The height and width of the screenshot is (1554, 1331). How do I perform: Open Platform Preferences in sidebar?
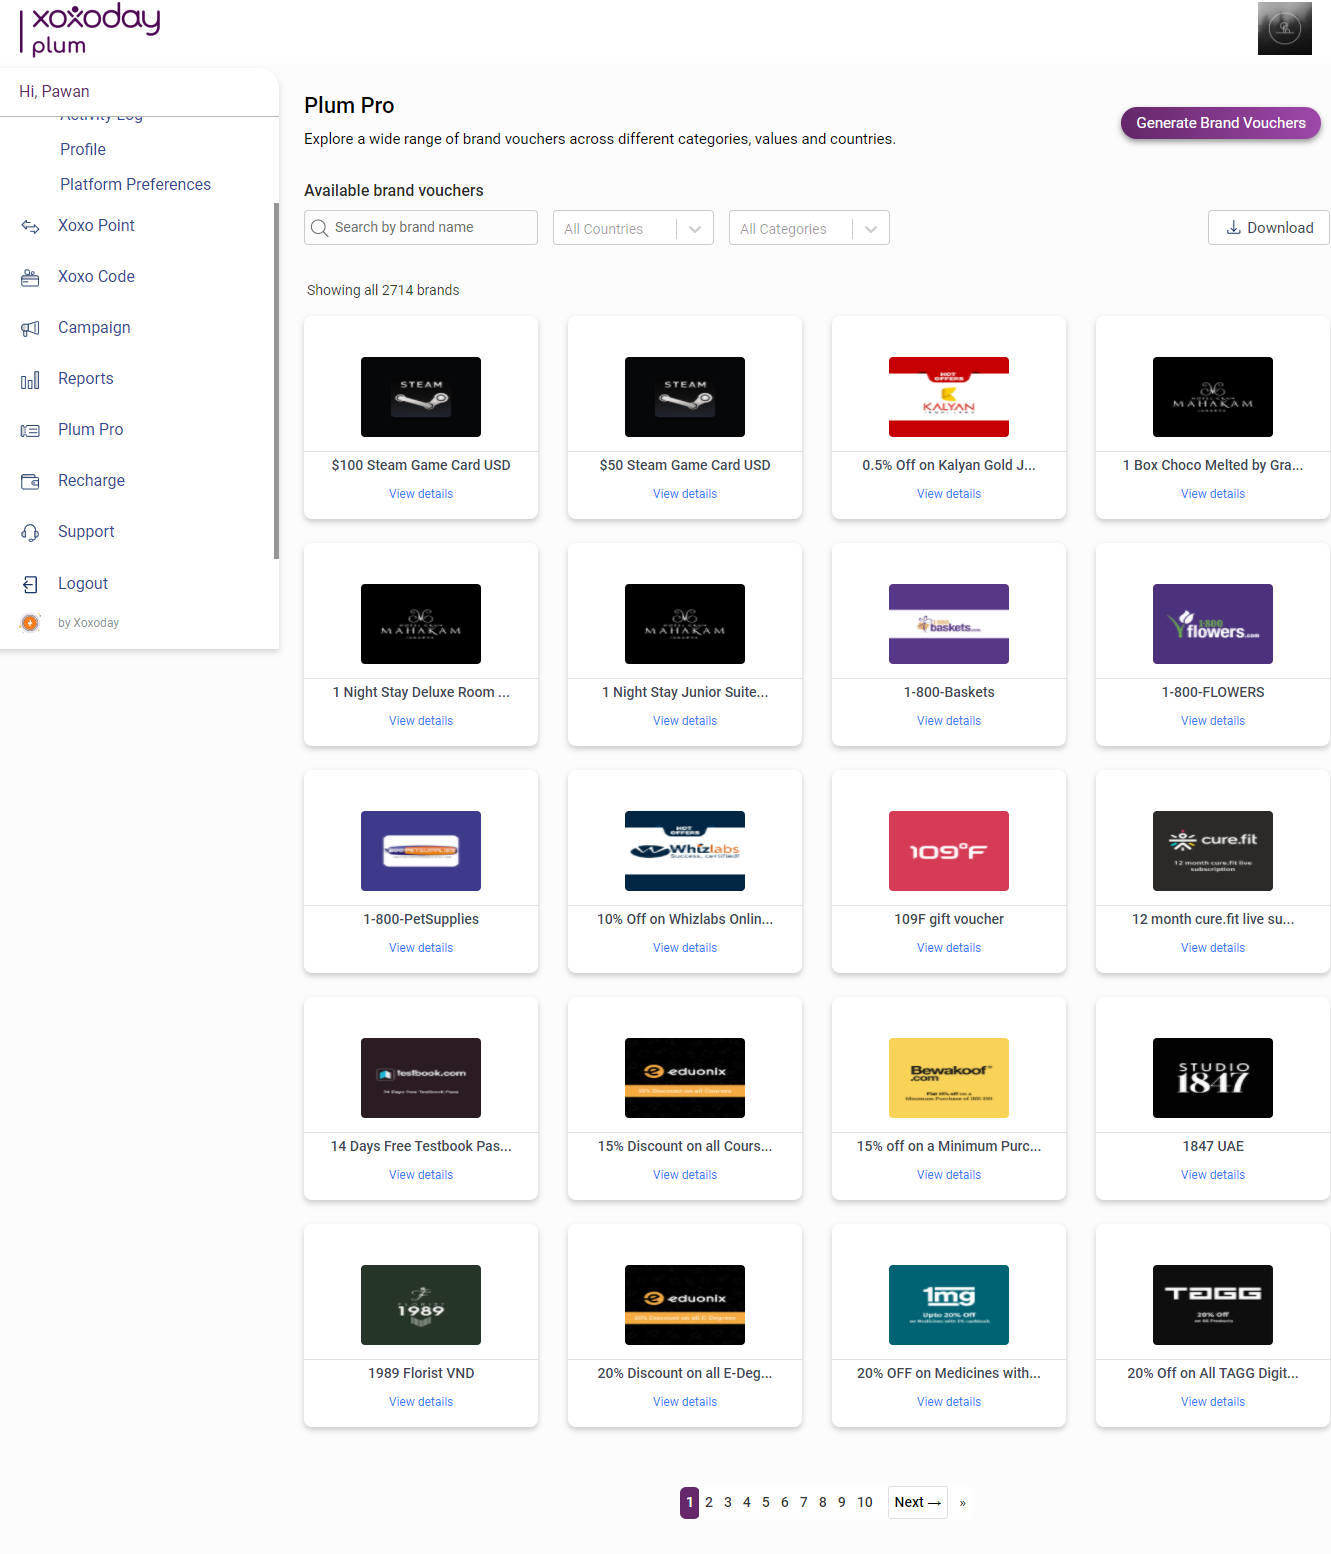click(x=135, y=184)
